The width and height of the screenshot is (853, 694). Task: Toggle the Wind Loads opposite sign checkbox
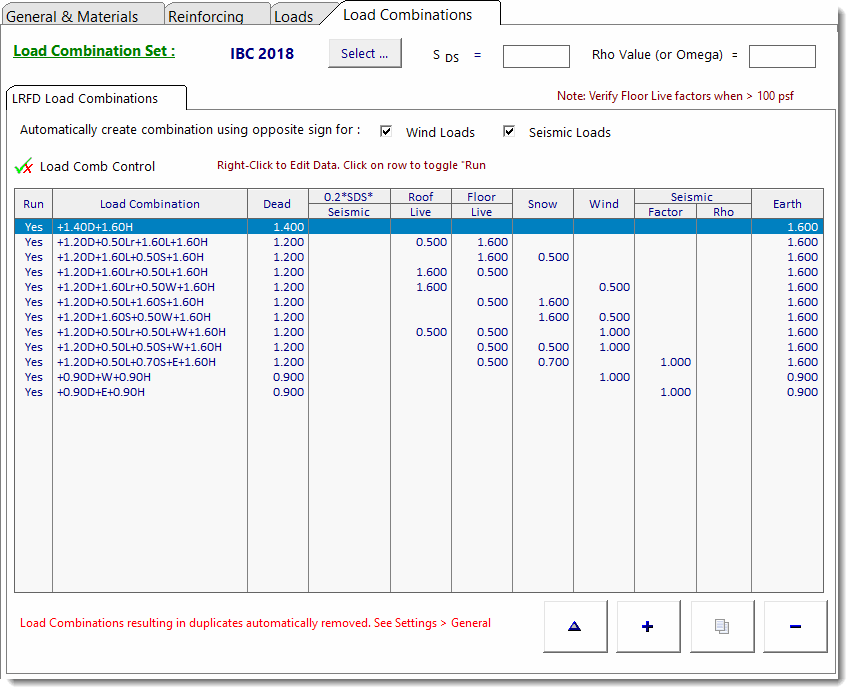[x=387, y=132]
